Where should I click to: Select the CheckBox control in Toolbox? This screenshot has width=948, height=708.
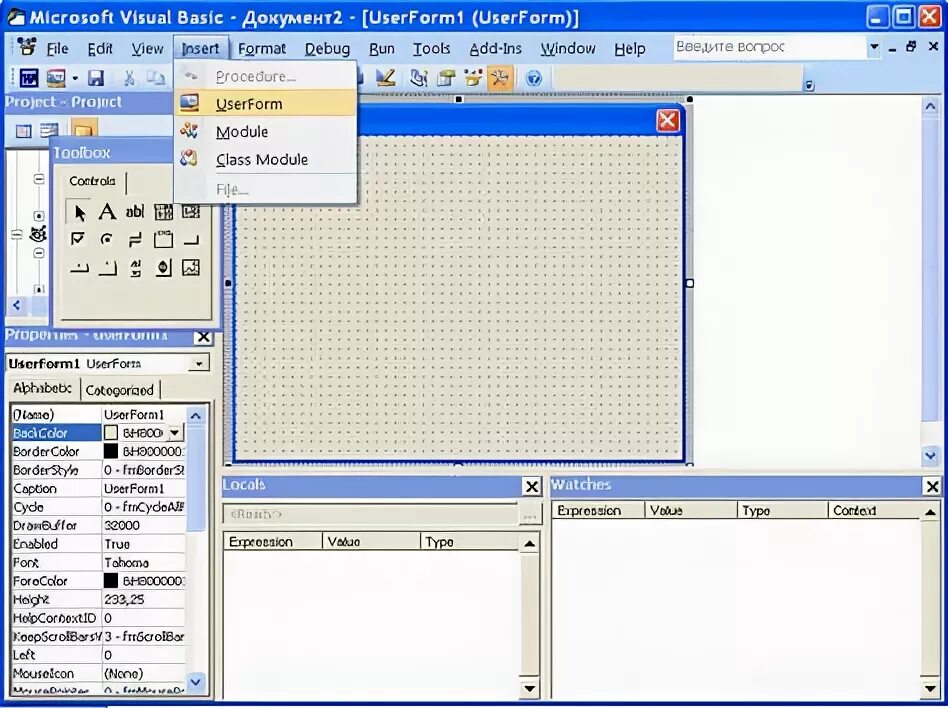coord(78,239)
